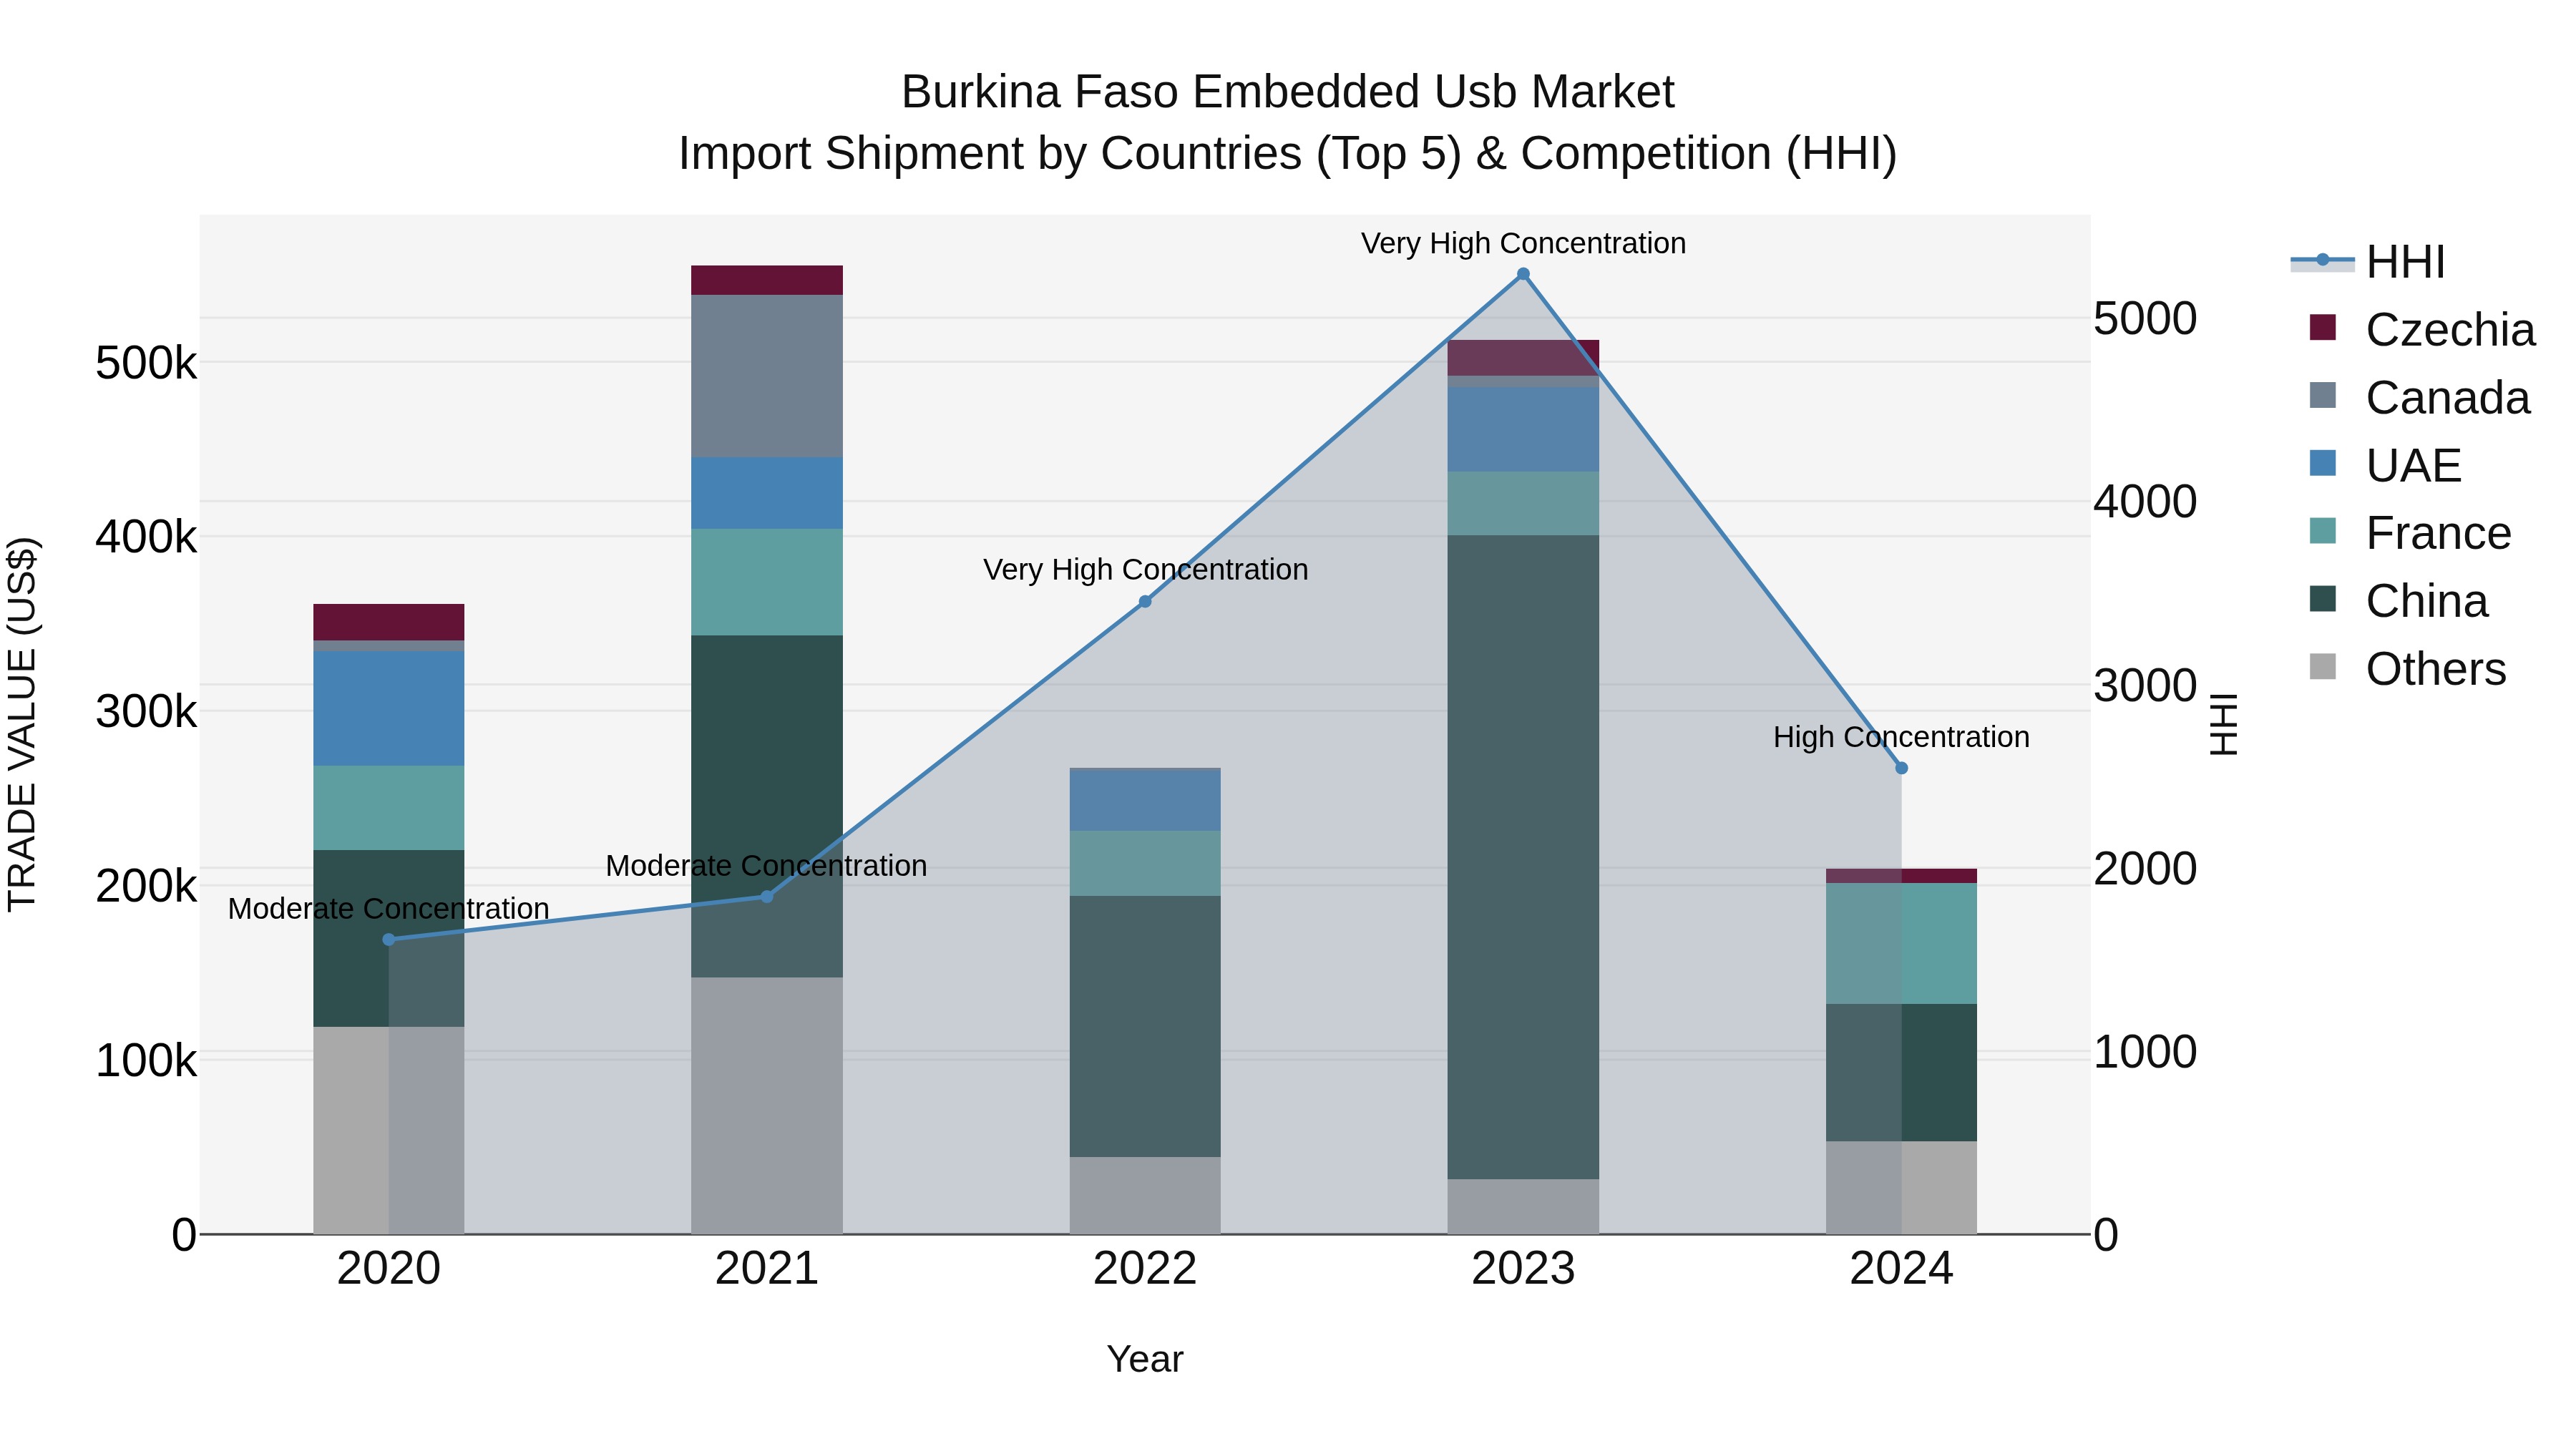This screenshot has height=1449, width=2576.
Task: Click the 2022 Very High Concentration annotation
Action: point(1145,570)
